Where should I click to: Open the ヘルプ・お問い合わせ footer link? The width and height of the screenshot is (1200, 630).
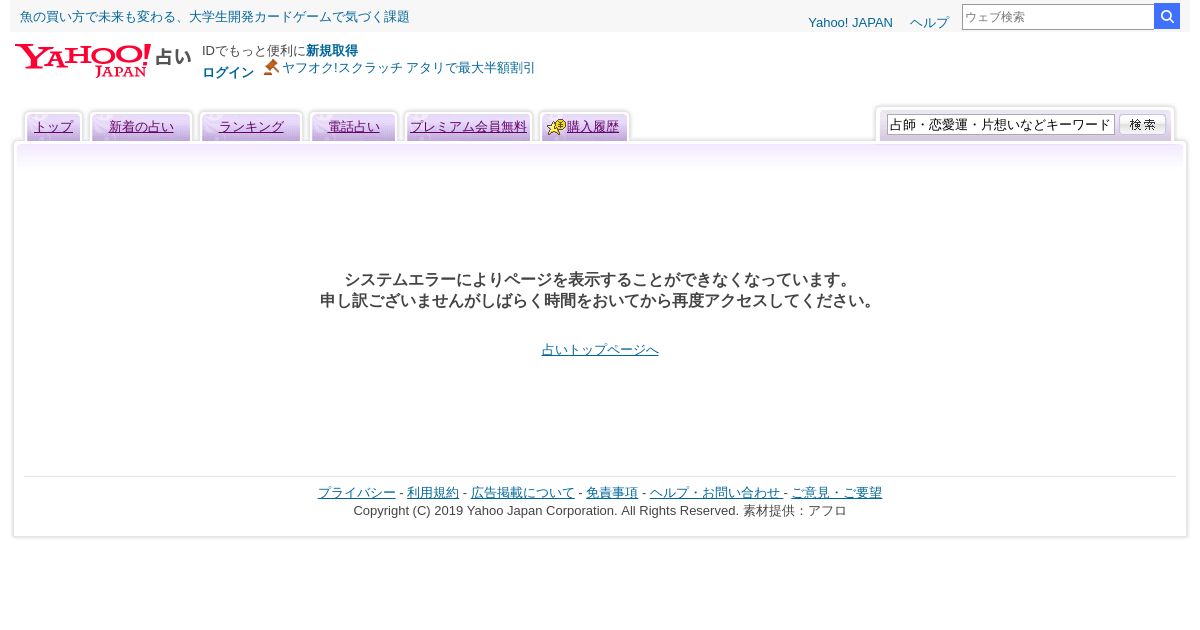tap(715, 493)
